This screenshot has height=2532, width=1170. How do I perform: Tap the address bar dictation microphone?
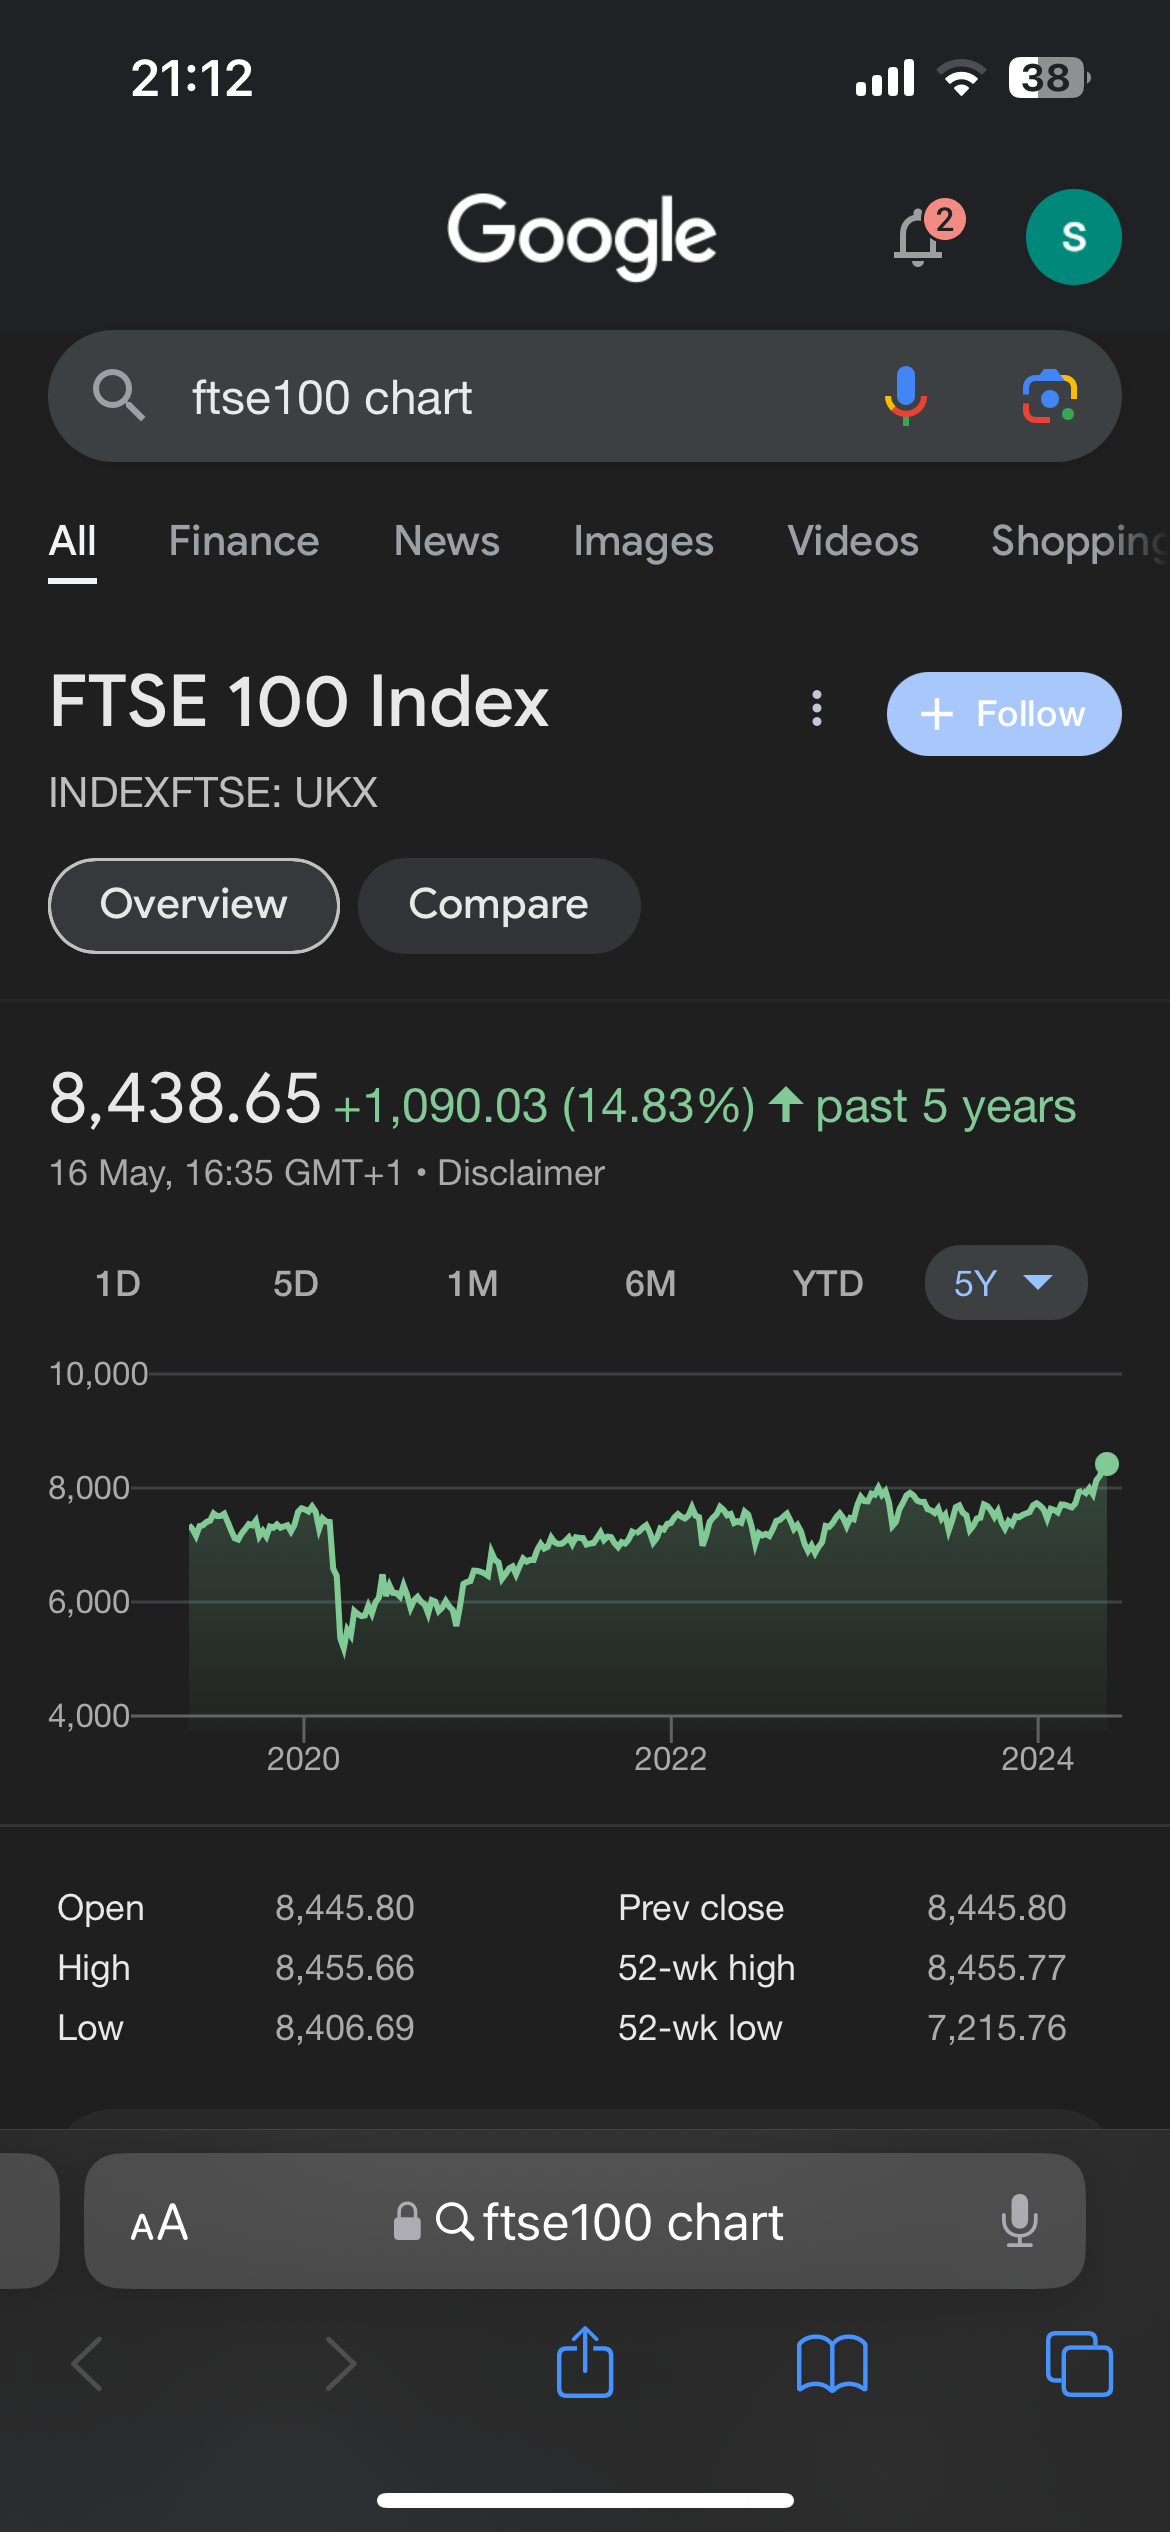pyautogui.click(x=1019, y=2222)
